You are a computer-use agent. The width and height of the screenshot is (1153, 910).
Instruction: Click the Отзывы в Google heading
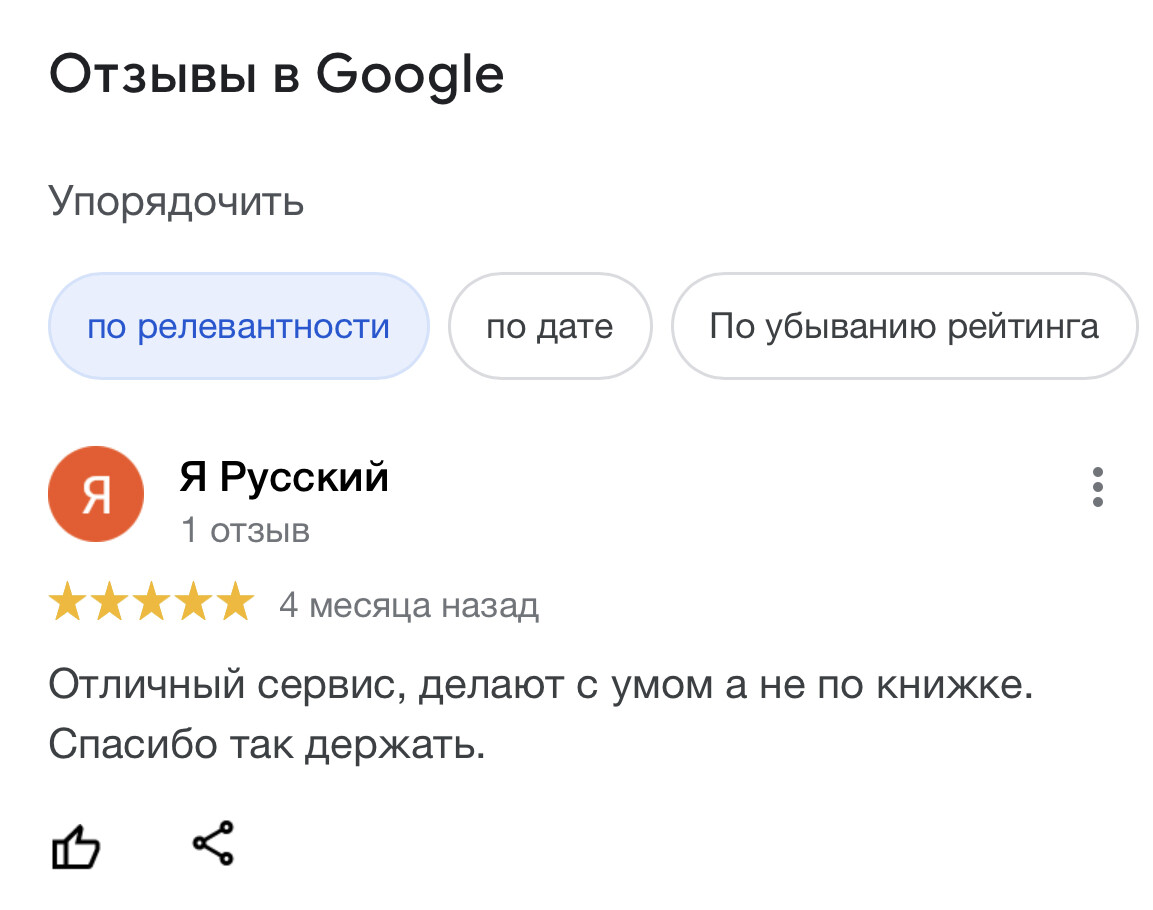276,75
